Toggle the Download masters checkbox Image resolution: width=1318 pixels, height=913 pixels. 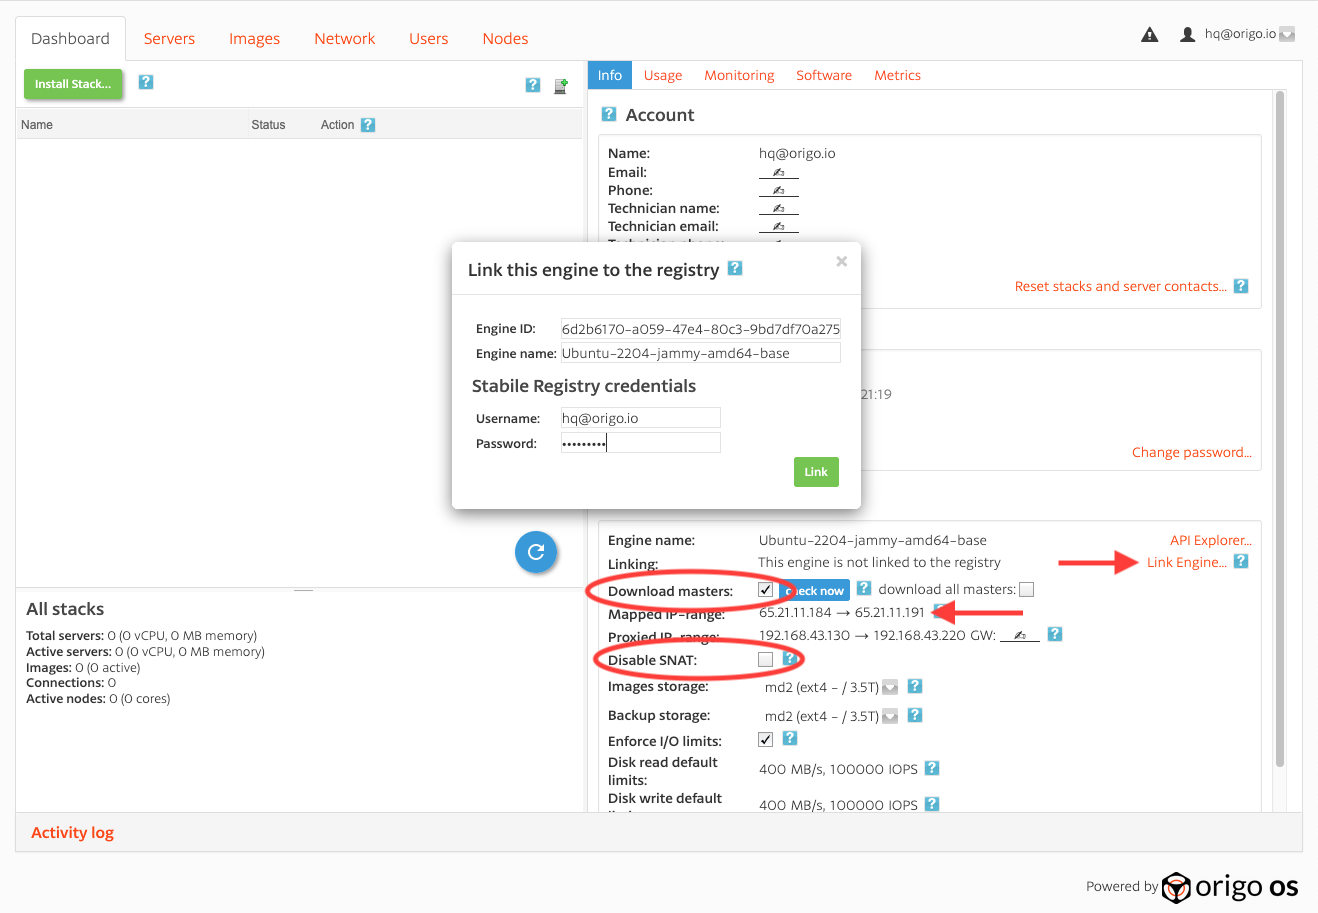(766, 590)
